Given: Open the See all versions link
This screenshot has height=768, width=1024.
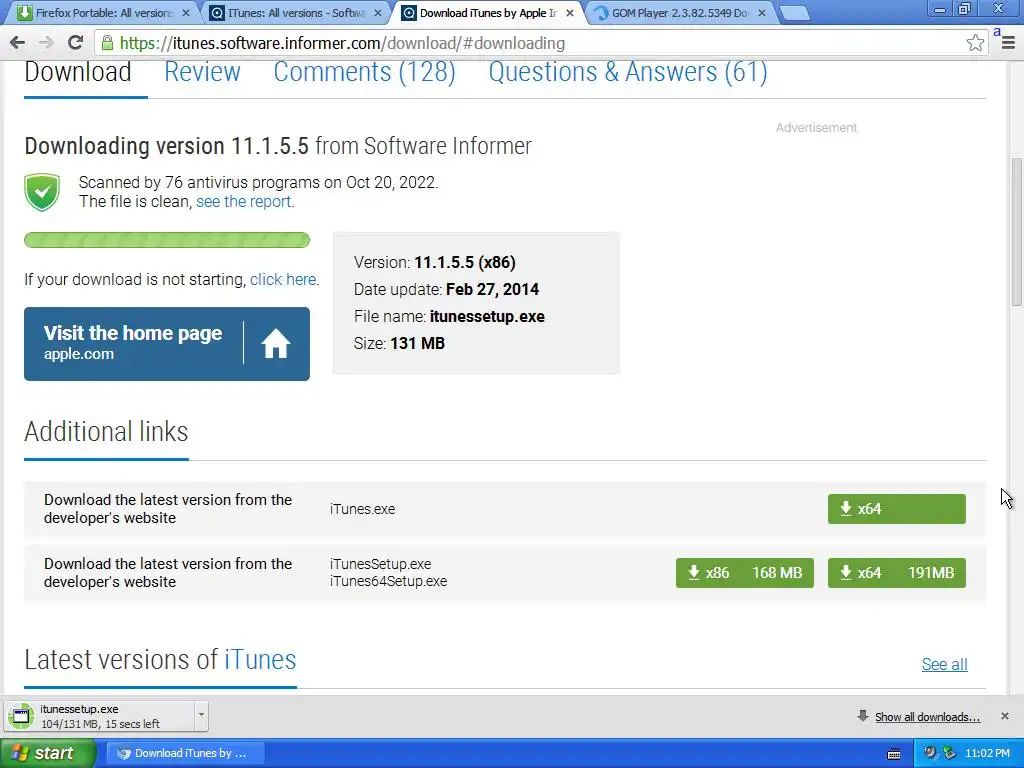Looking at the screenshot, I should tap(944, 664).
